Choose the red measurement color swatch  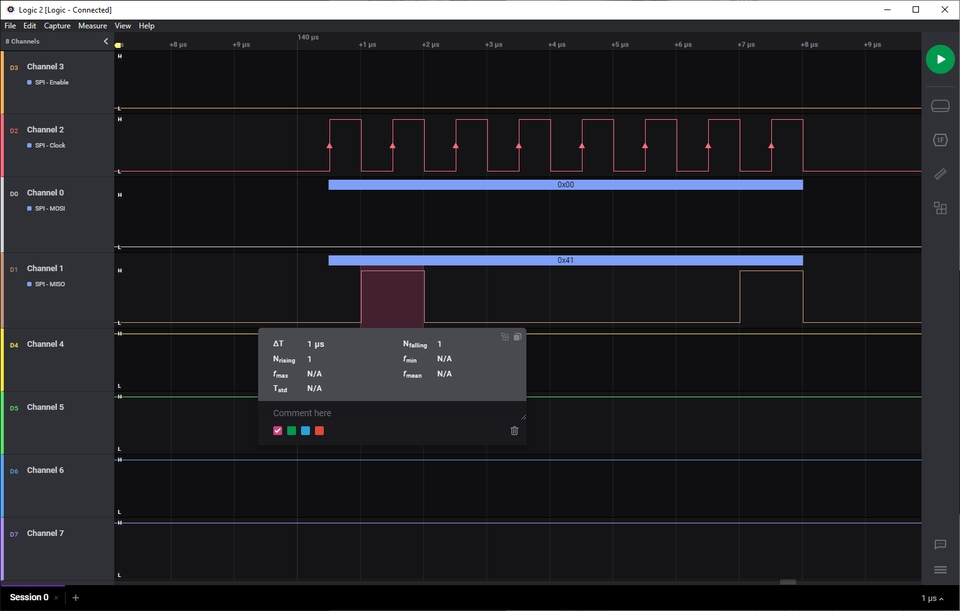319,431
